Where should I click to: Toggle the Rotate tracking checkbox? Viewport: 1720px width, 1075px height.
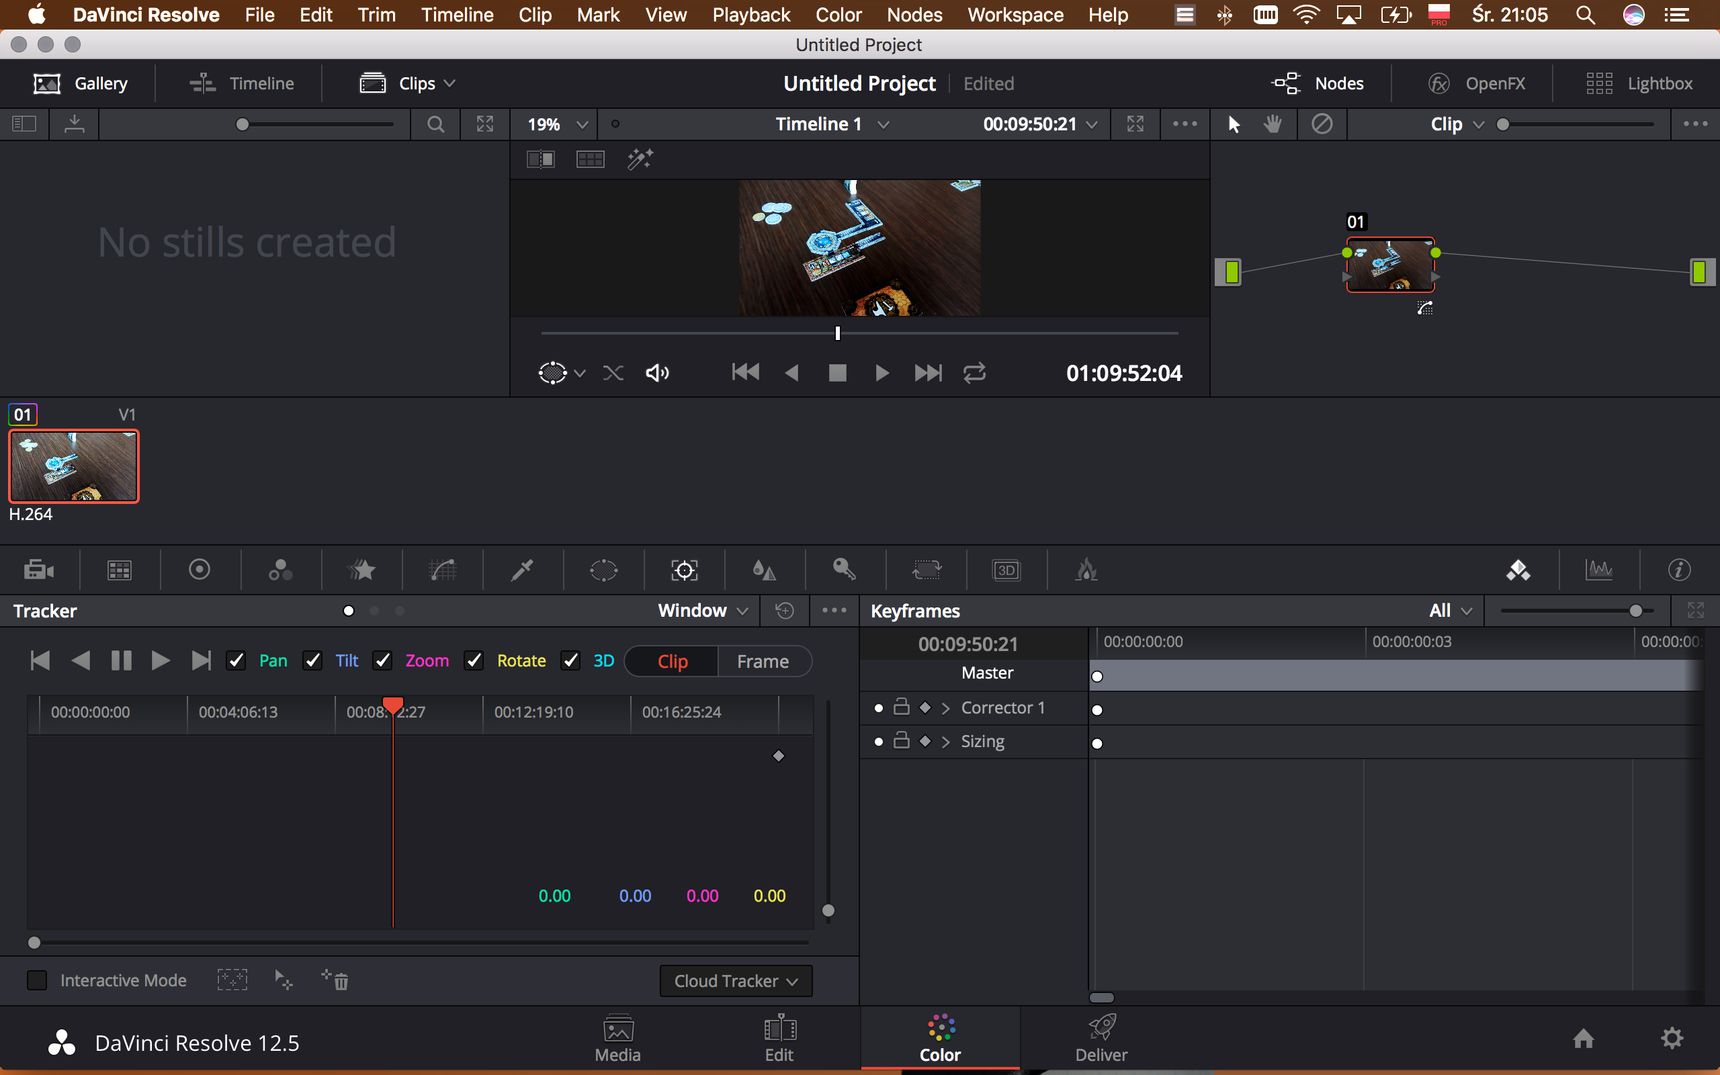pyautogui.click(x=474, y=660)
